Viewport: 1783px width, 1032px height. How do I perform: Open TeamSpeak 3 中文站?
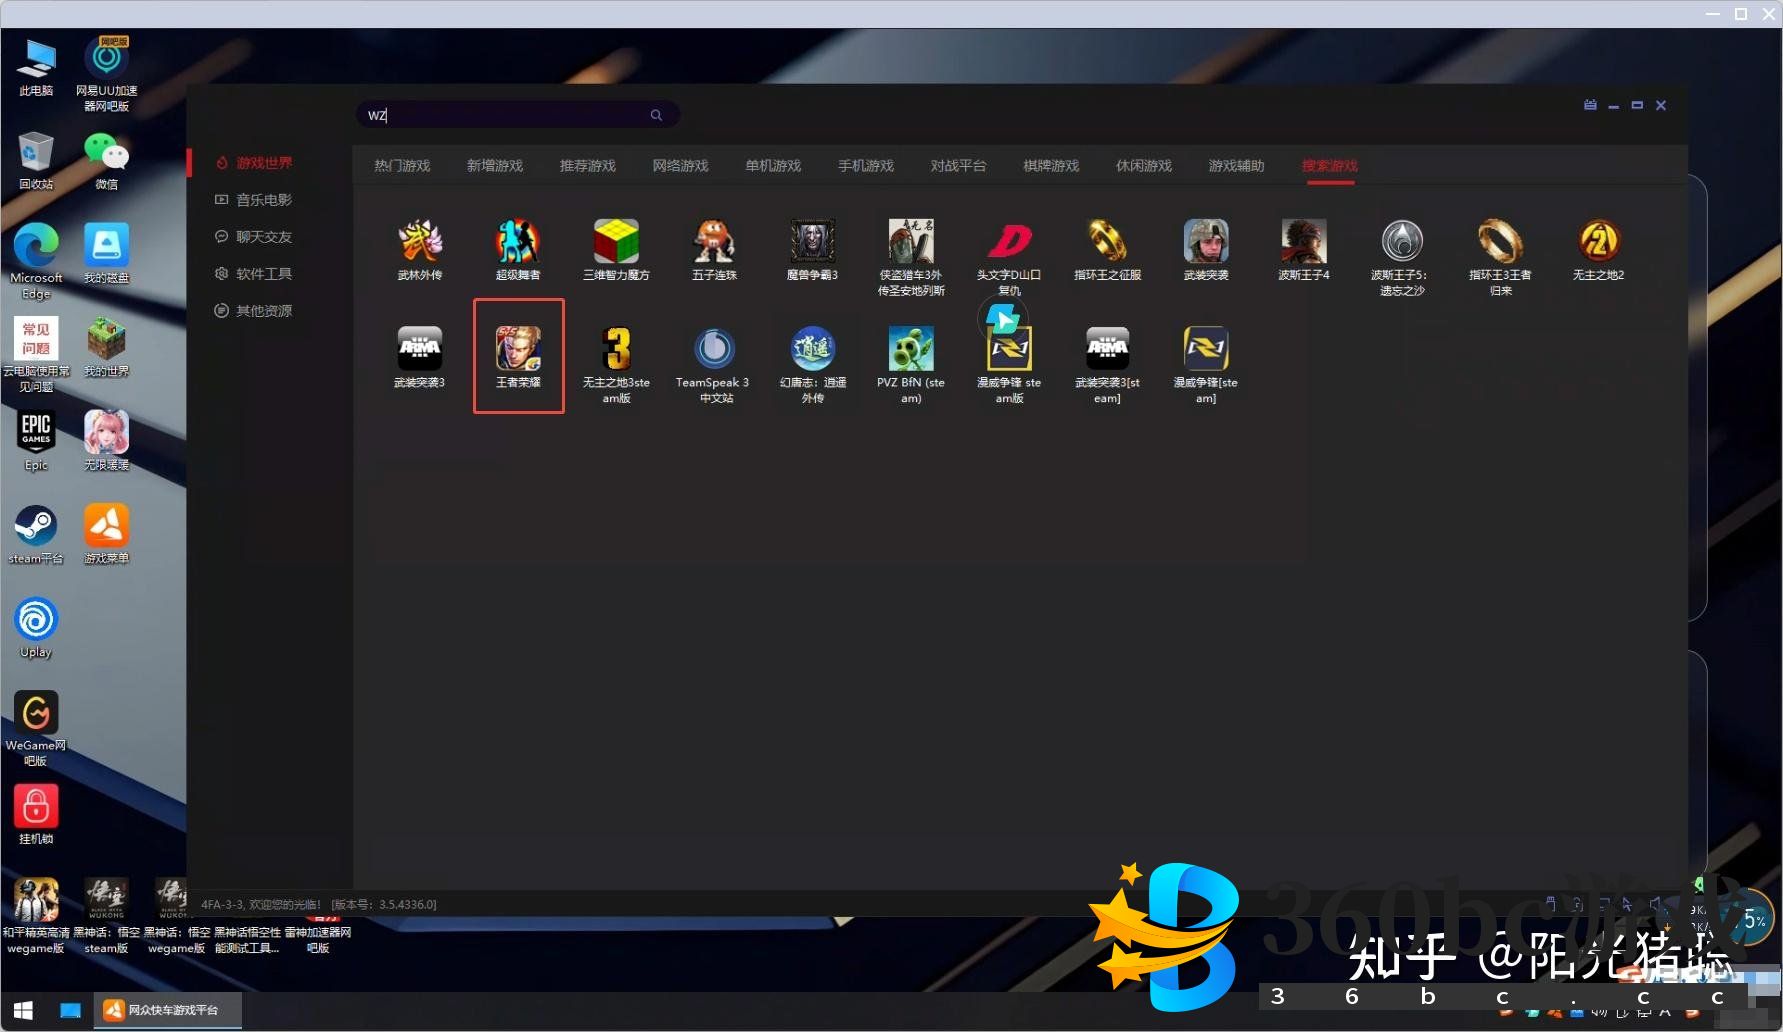coord(714,352)
